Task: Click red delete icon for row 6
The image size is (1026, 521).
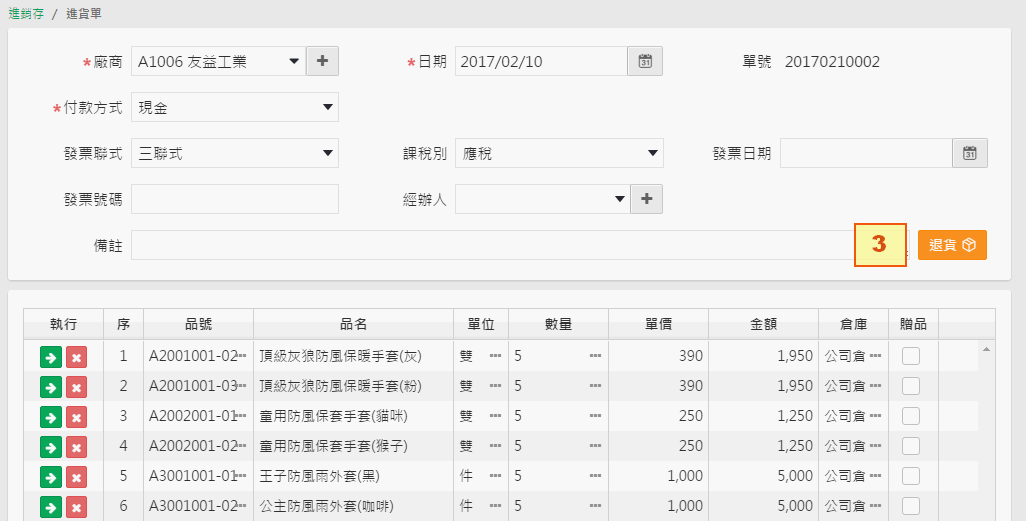Action: point(76,507)
